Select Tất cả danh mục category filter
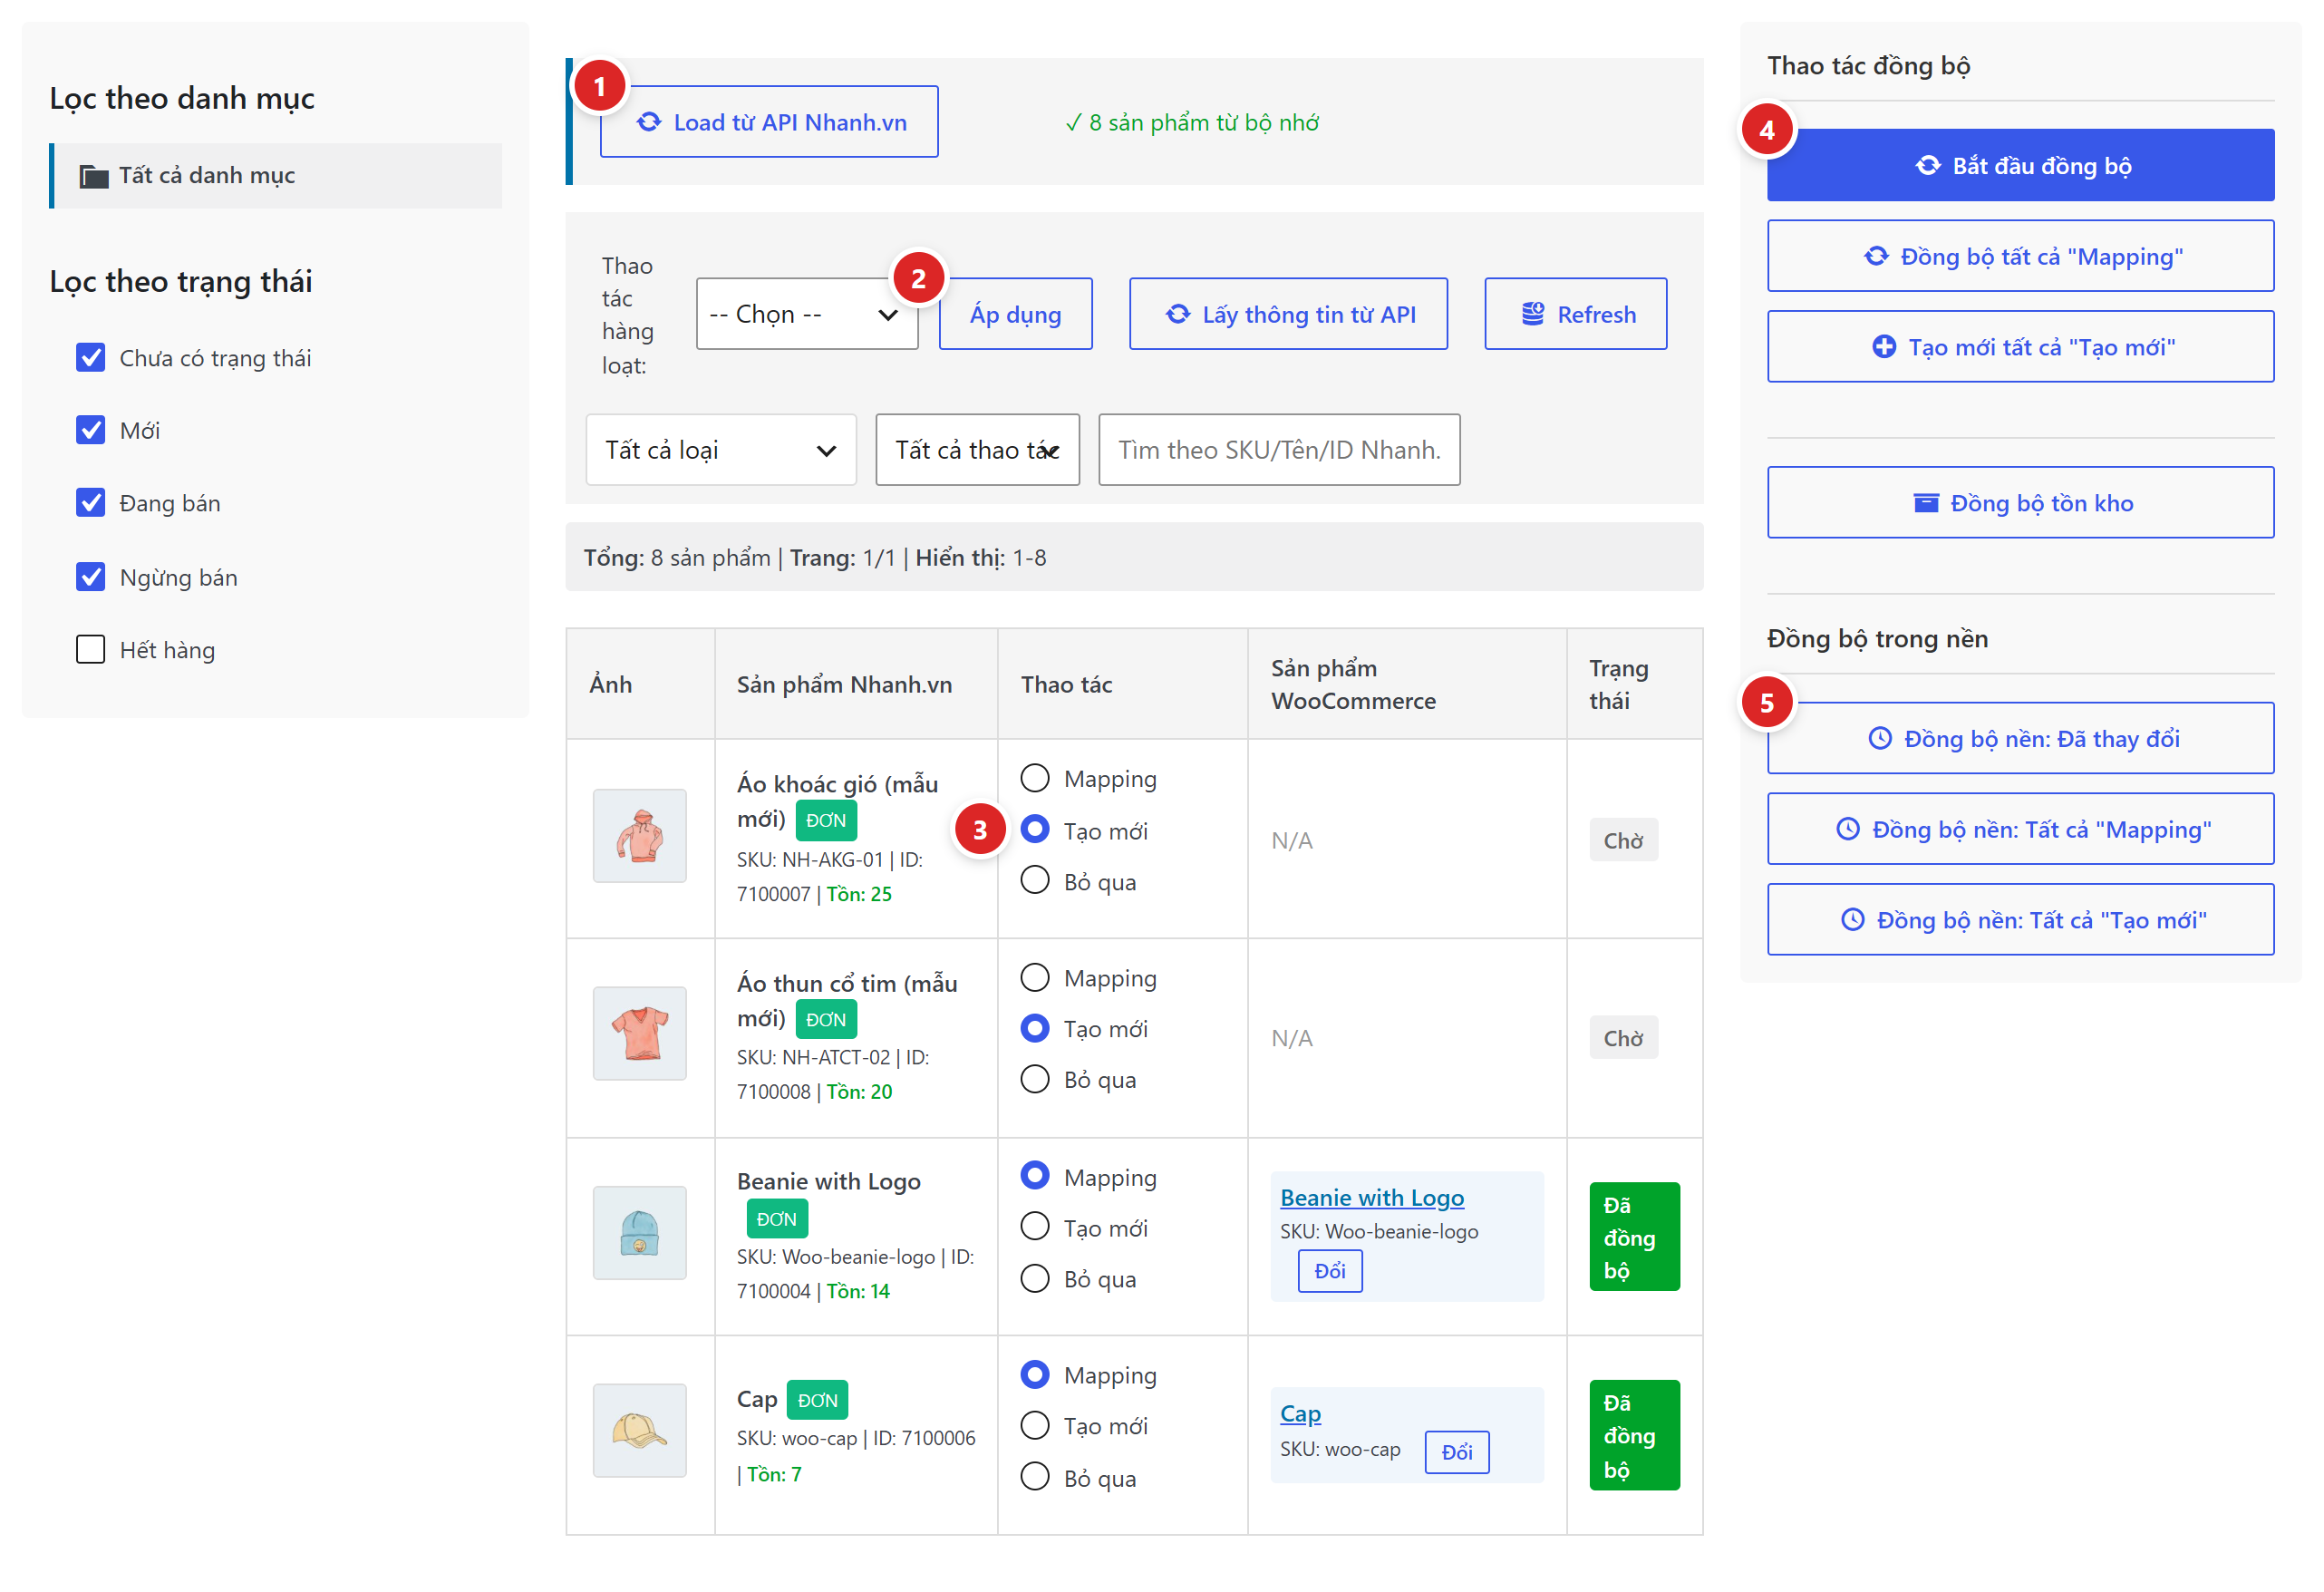The width and height of the screenshot is (2324, 1592). (276, 176)
